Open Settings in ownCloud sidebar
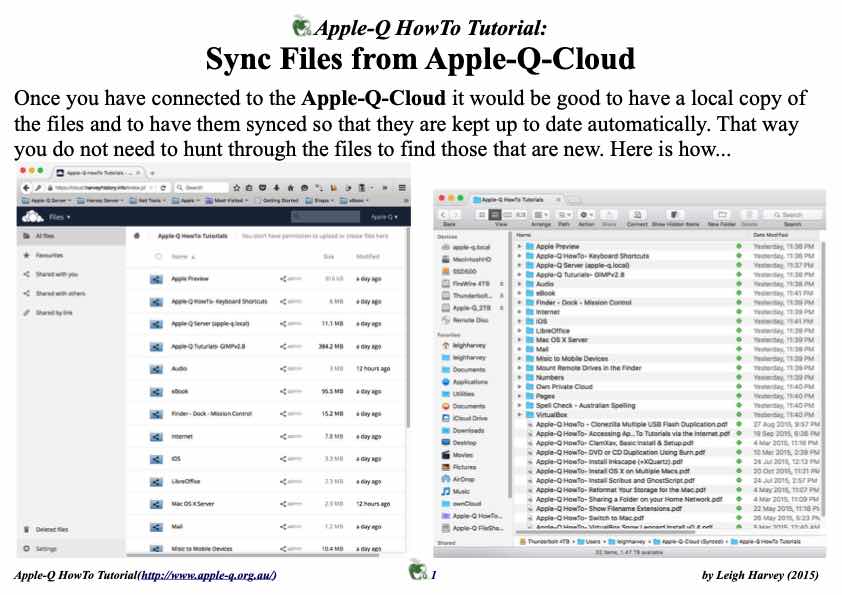 pos(41,549)
